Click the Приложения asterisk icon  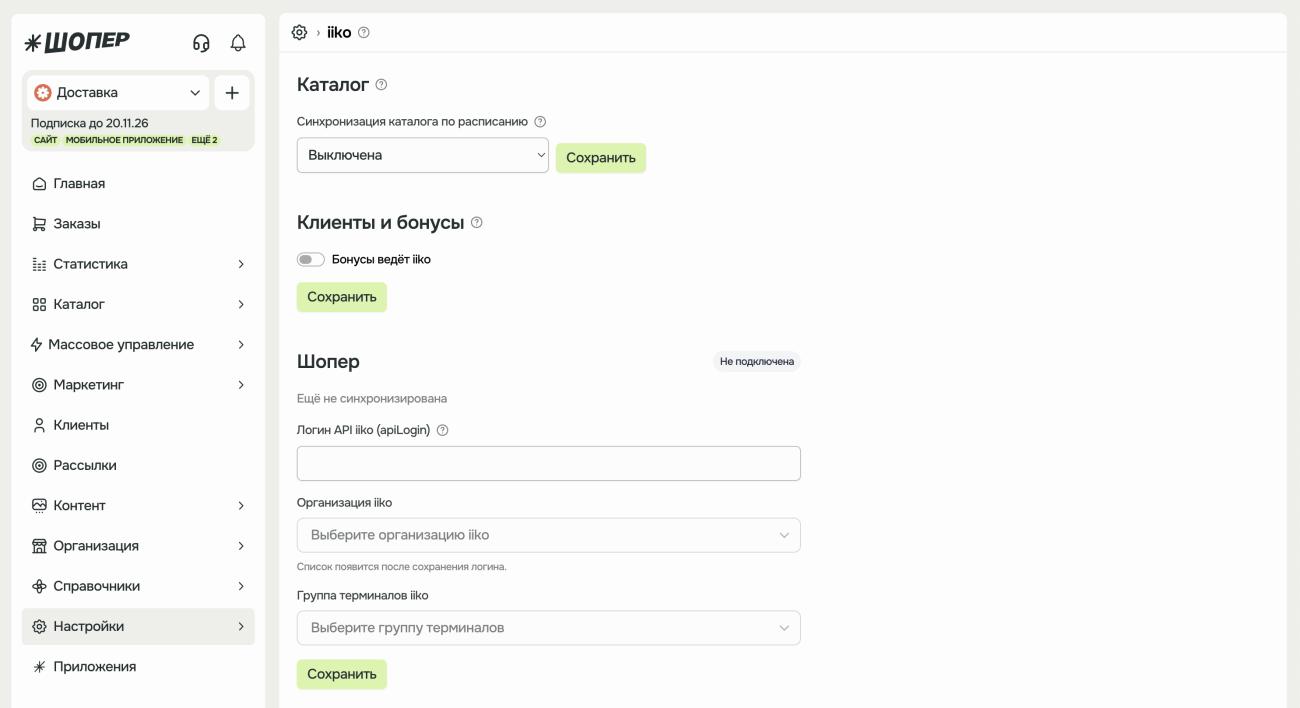[39, 667]
